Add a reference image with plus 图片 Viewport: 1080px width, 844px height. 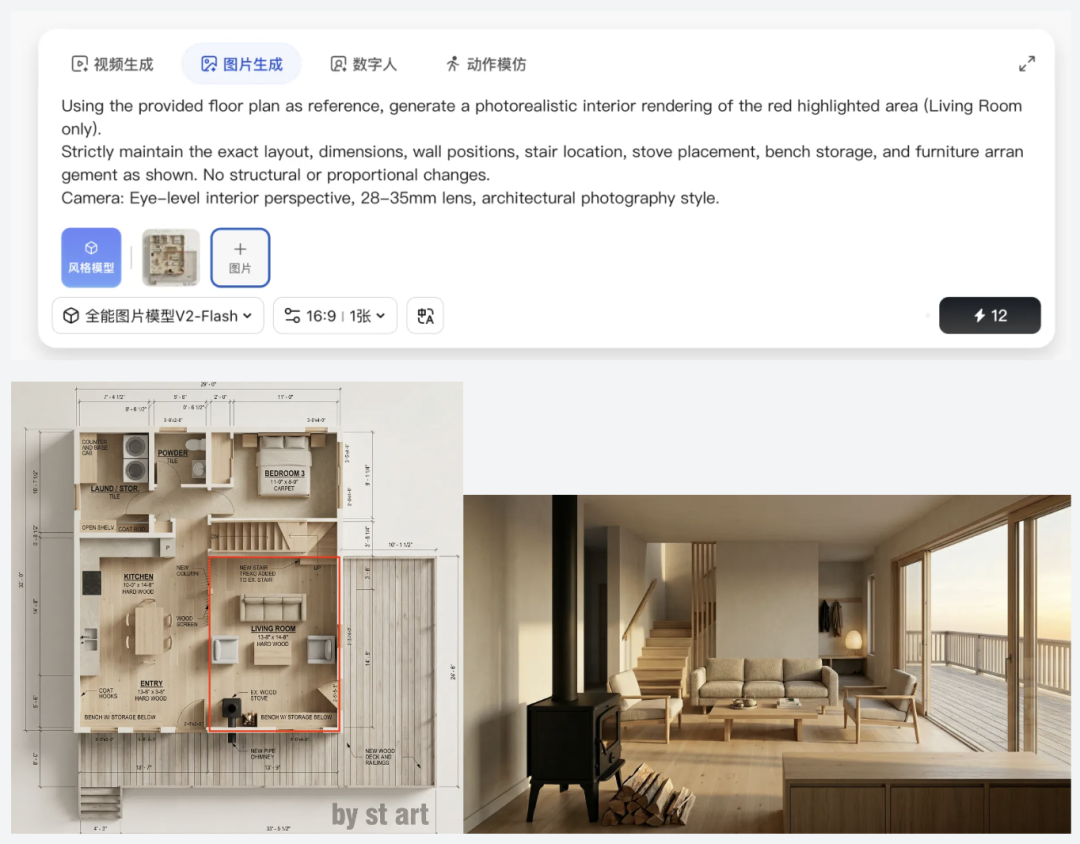240,258
